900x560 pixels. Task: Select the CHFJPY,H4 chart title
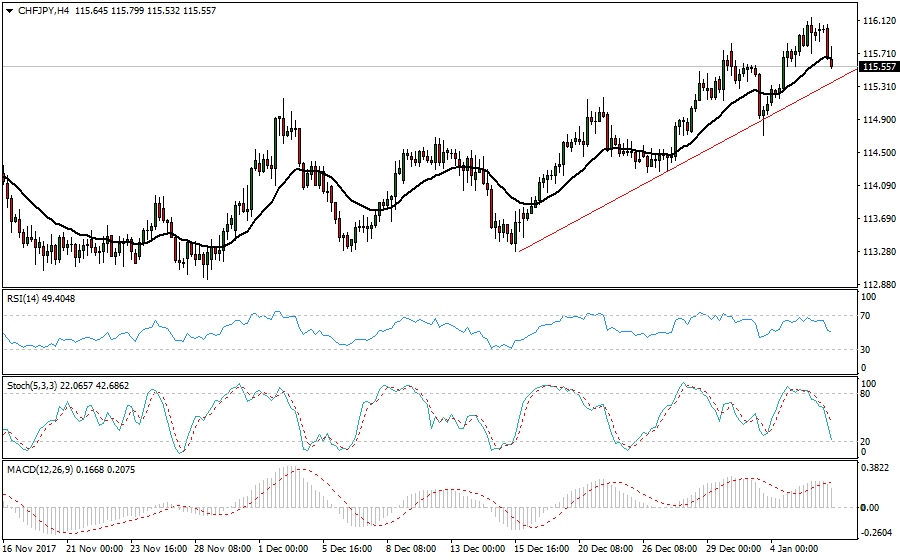43,10
